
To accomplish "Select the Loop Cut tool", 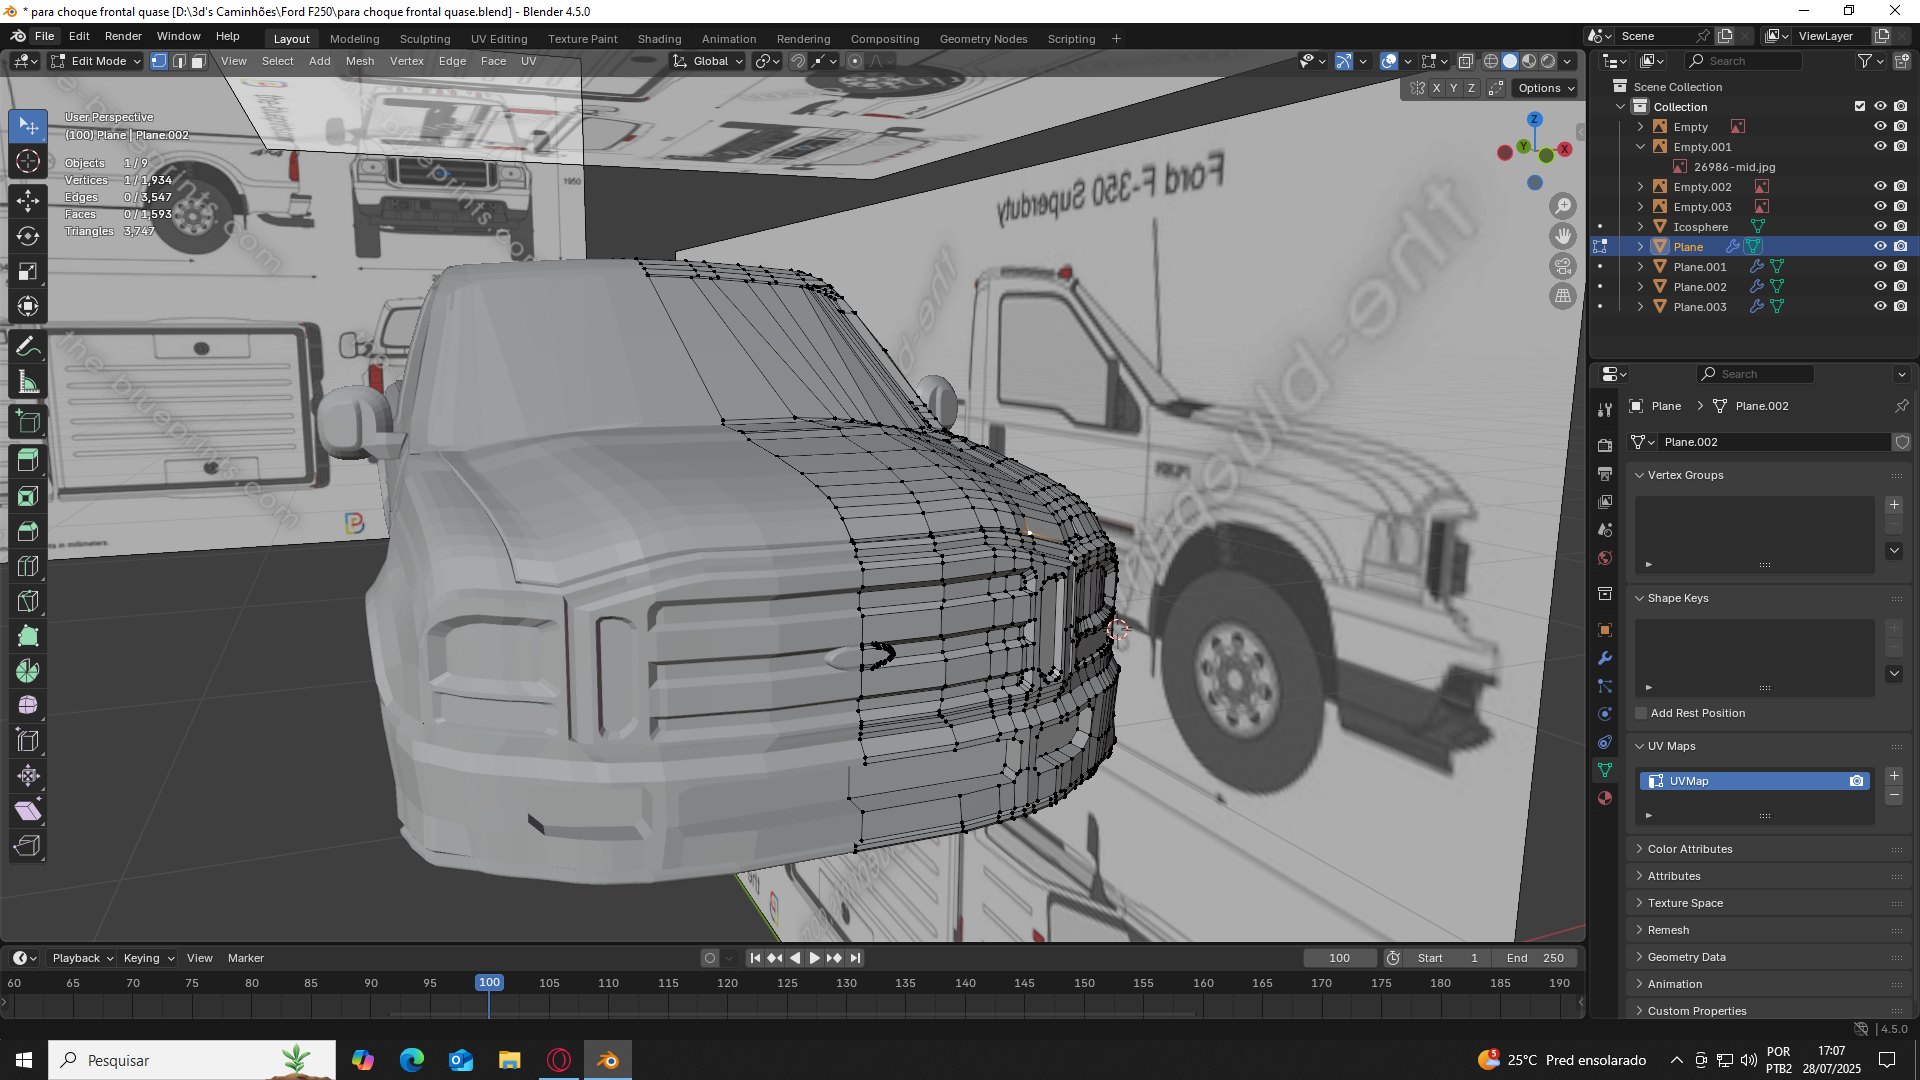I will [28, 566].
